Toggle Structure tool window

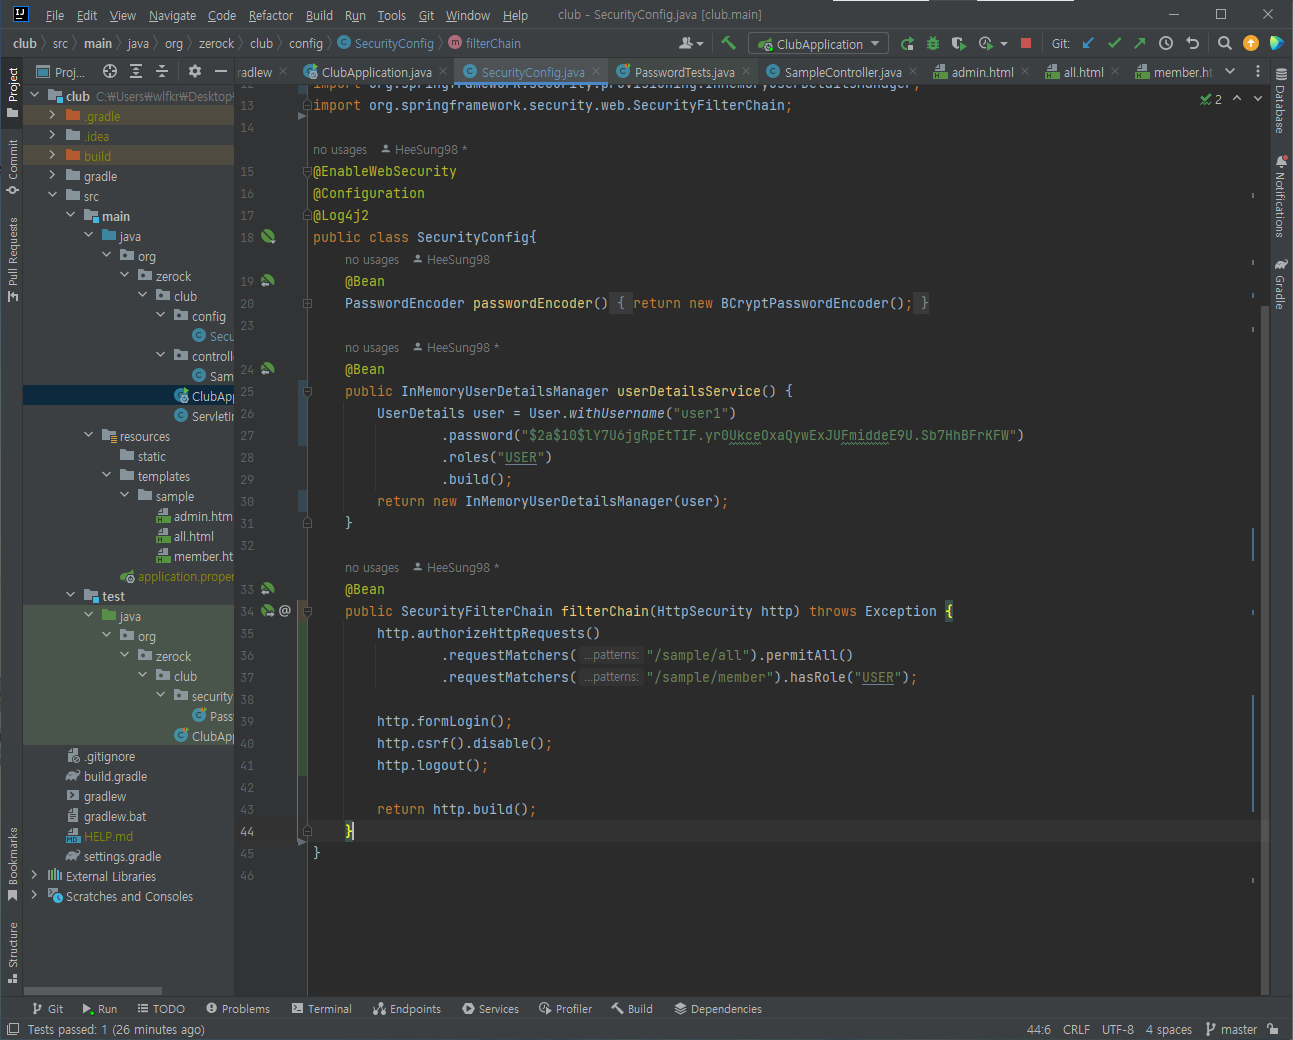12,952
